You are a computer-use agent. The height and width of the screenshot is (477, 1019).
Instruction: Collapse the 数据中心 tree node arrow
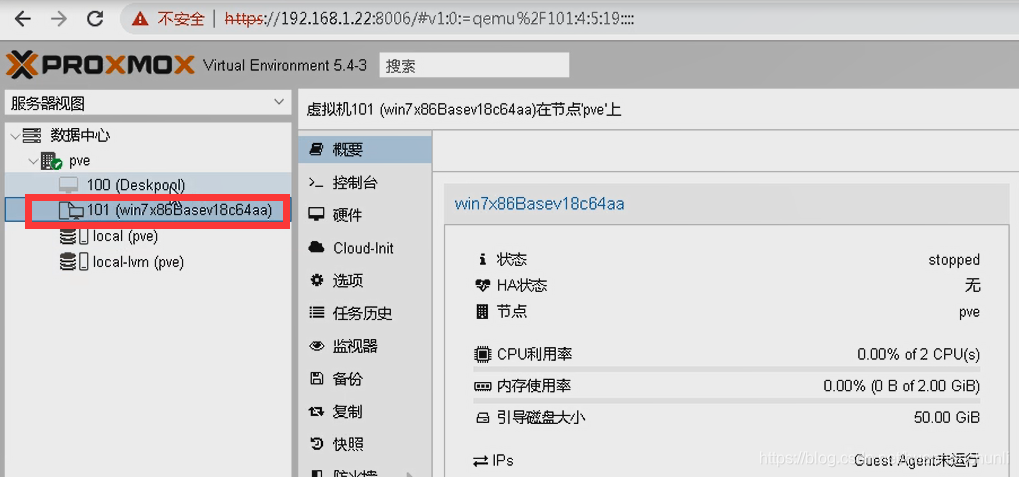pyautogui.click(x=15, y=136)
